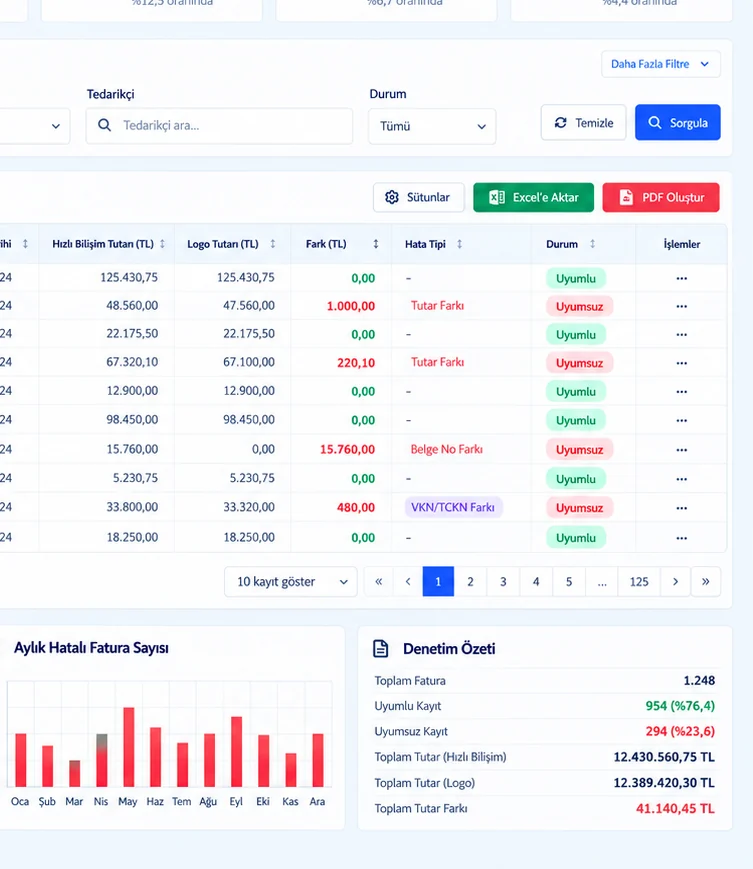The height and width of the screenshot is (869, 753).
Task: Click the VKN/TCKN Farkı error tag
Action: pyautogui.click(x=453, y=507)
